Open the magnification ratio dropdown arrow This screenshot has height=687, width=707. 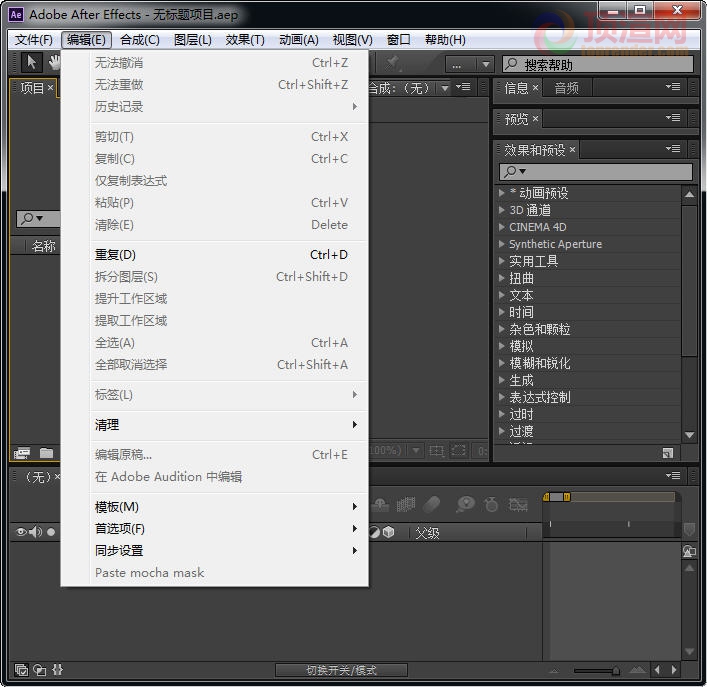click(416, 450)
